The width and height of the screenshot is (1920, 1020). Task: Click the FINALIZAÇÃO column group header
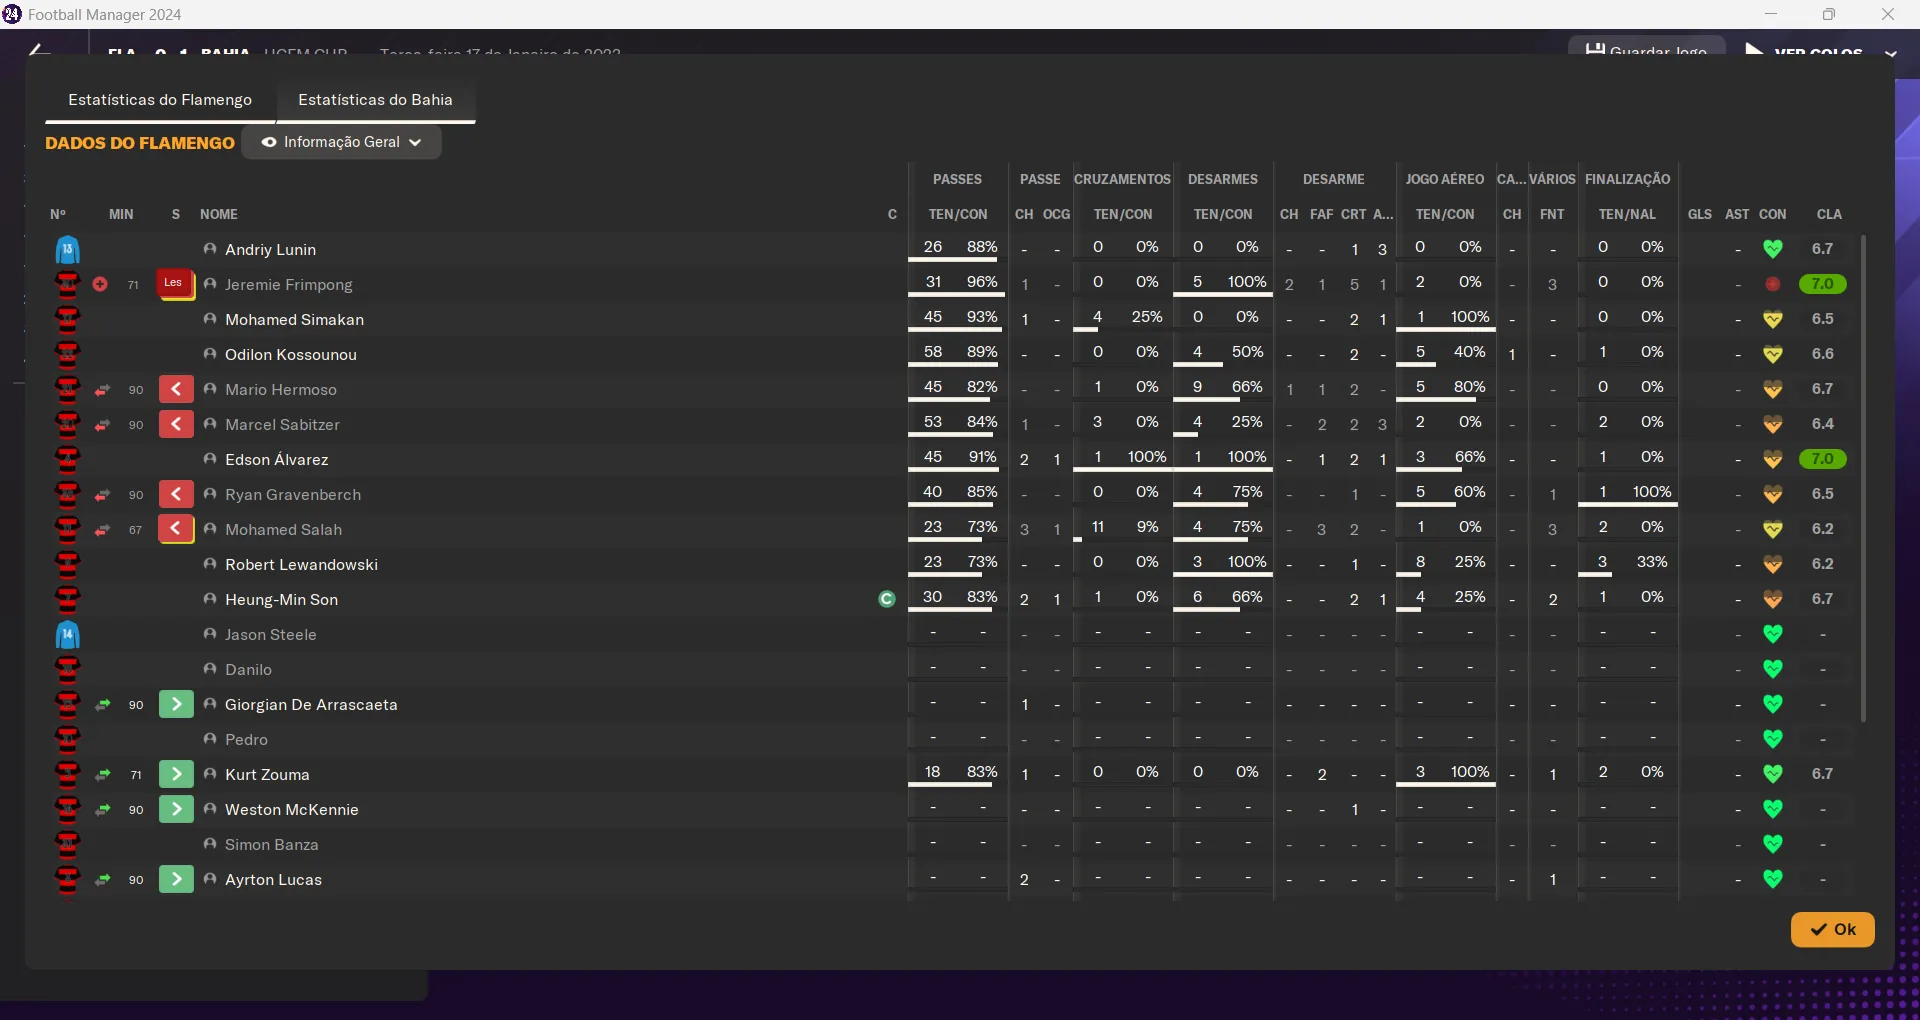(1627, 179)
